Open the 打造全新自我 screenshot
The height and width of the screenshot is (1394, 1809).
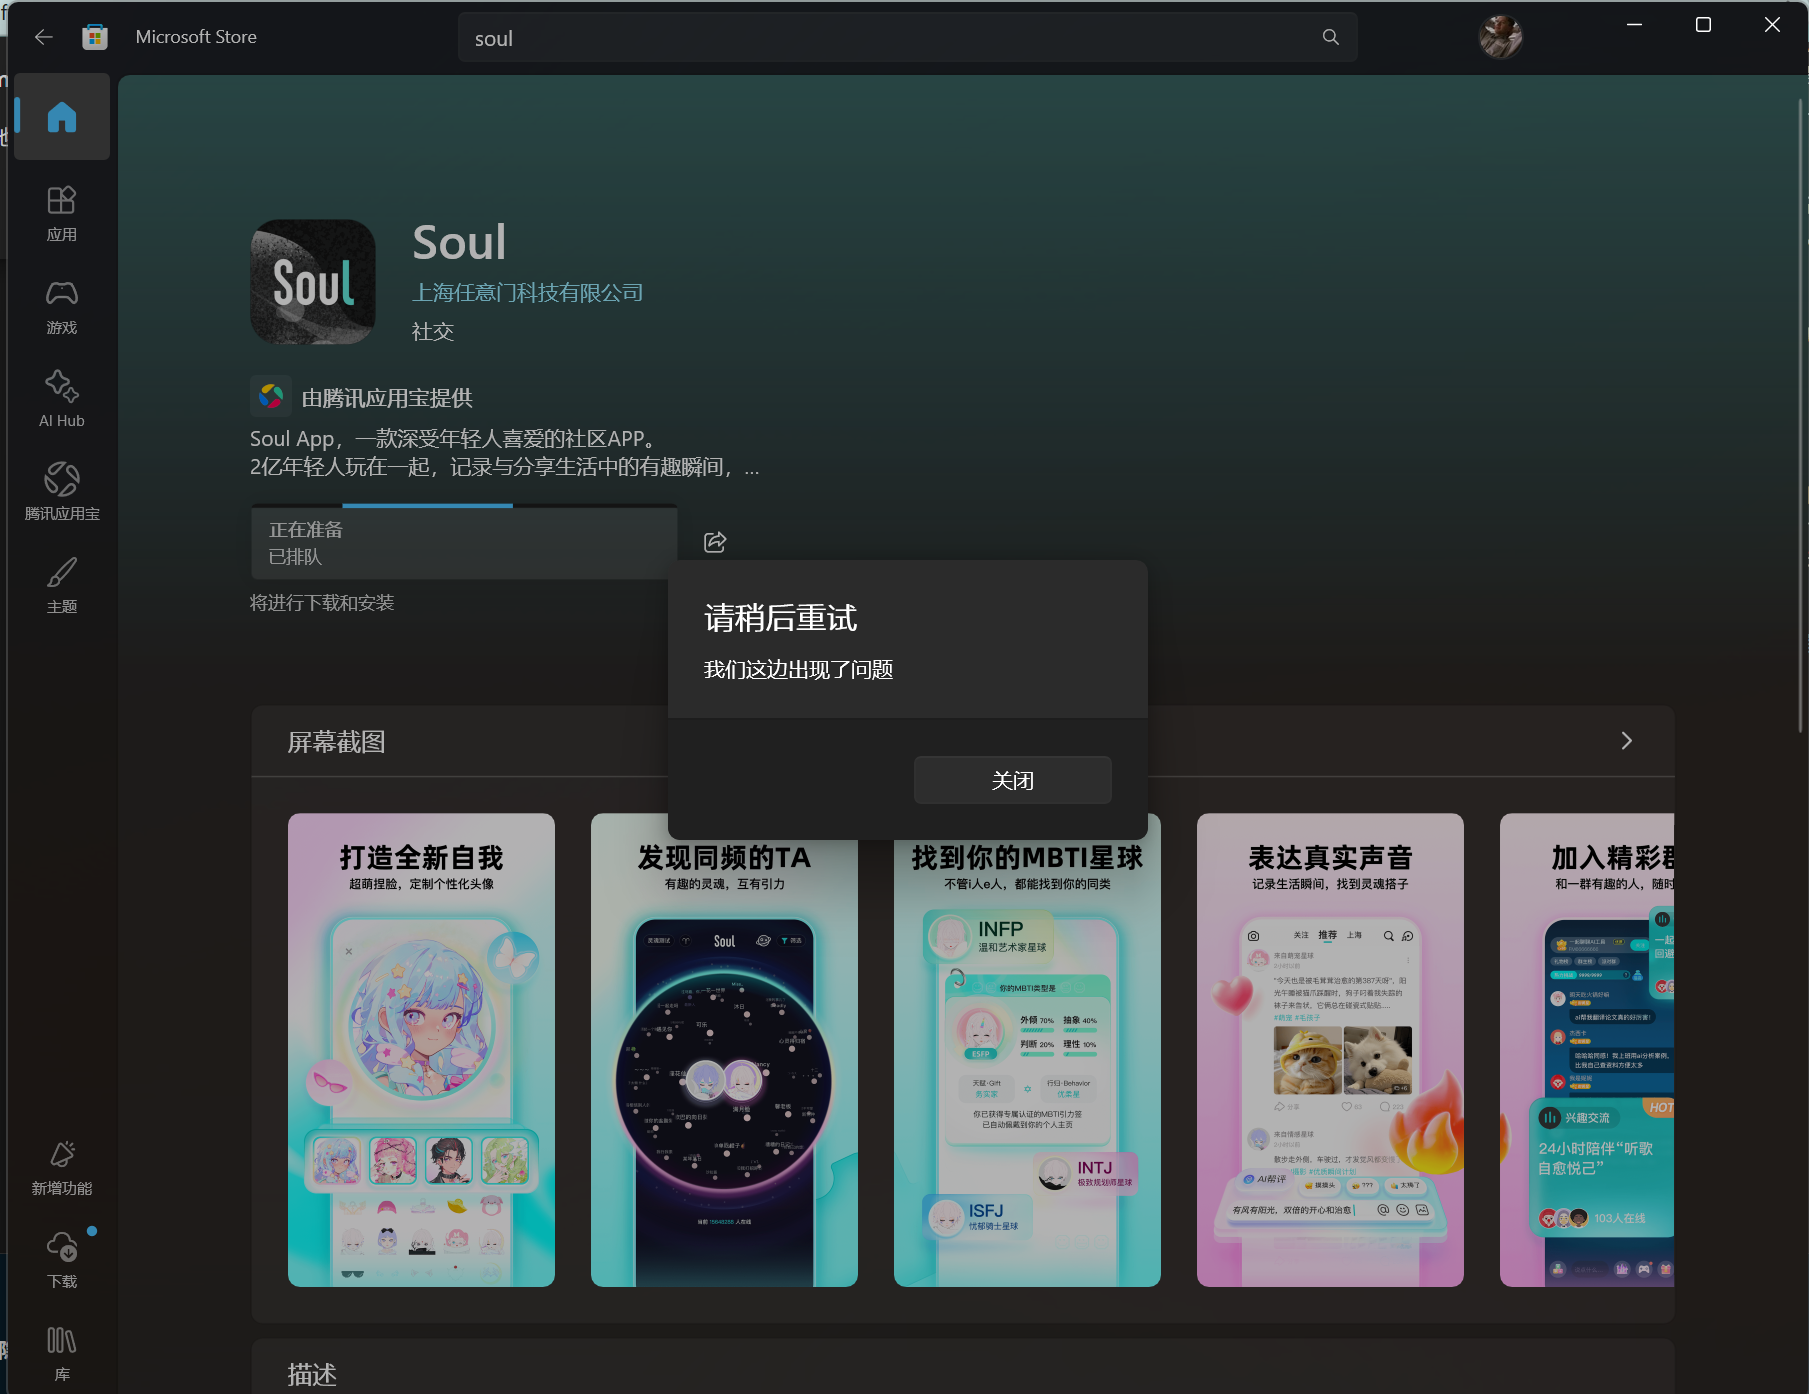pyautogui.click(x=421, y=1050)
